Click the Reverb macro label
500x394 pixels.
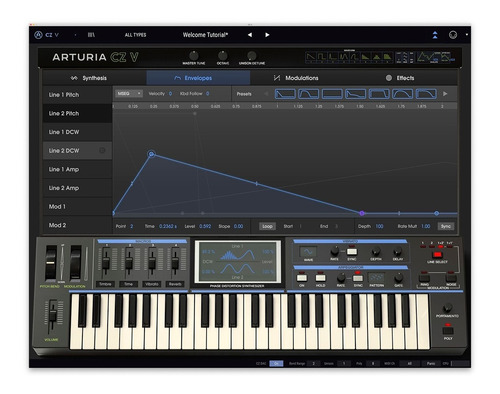[x=175, y=284]
